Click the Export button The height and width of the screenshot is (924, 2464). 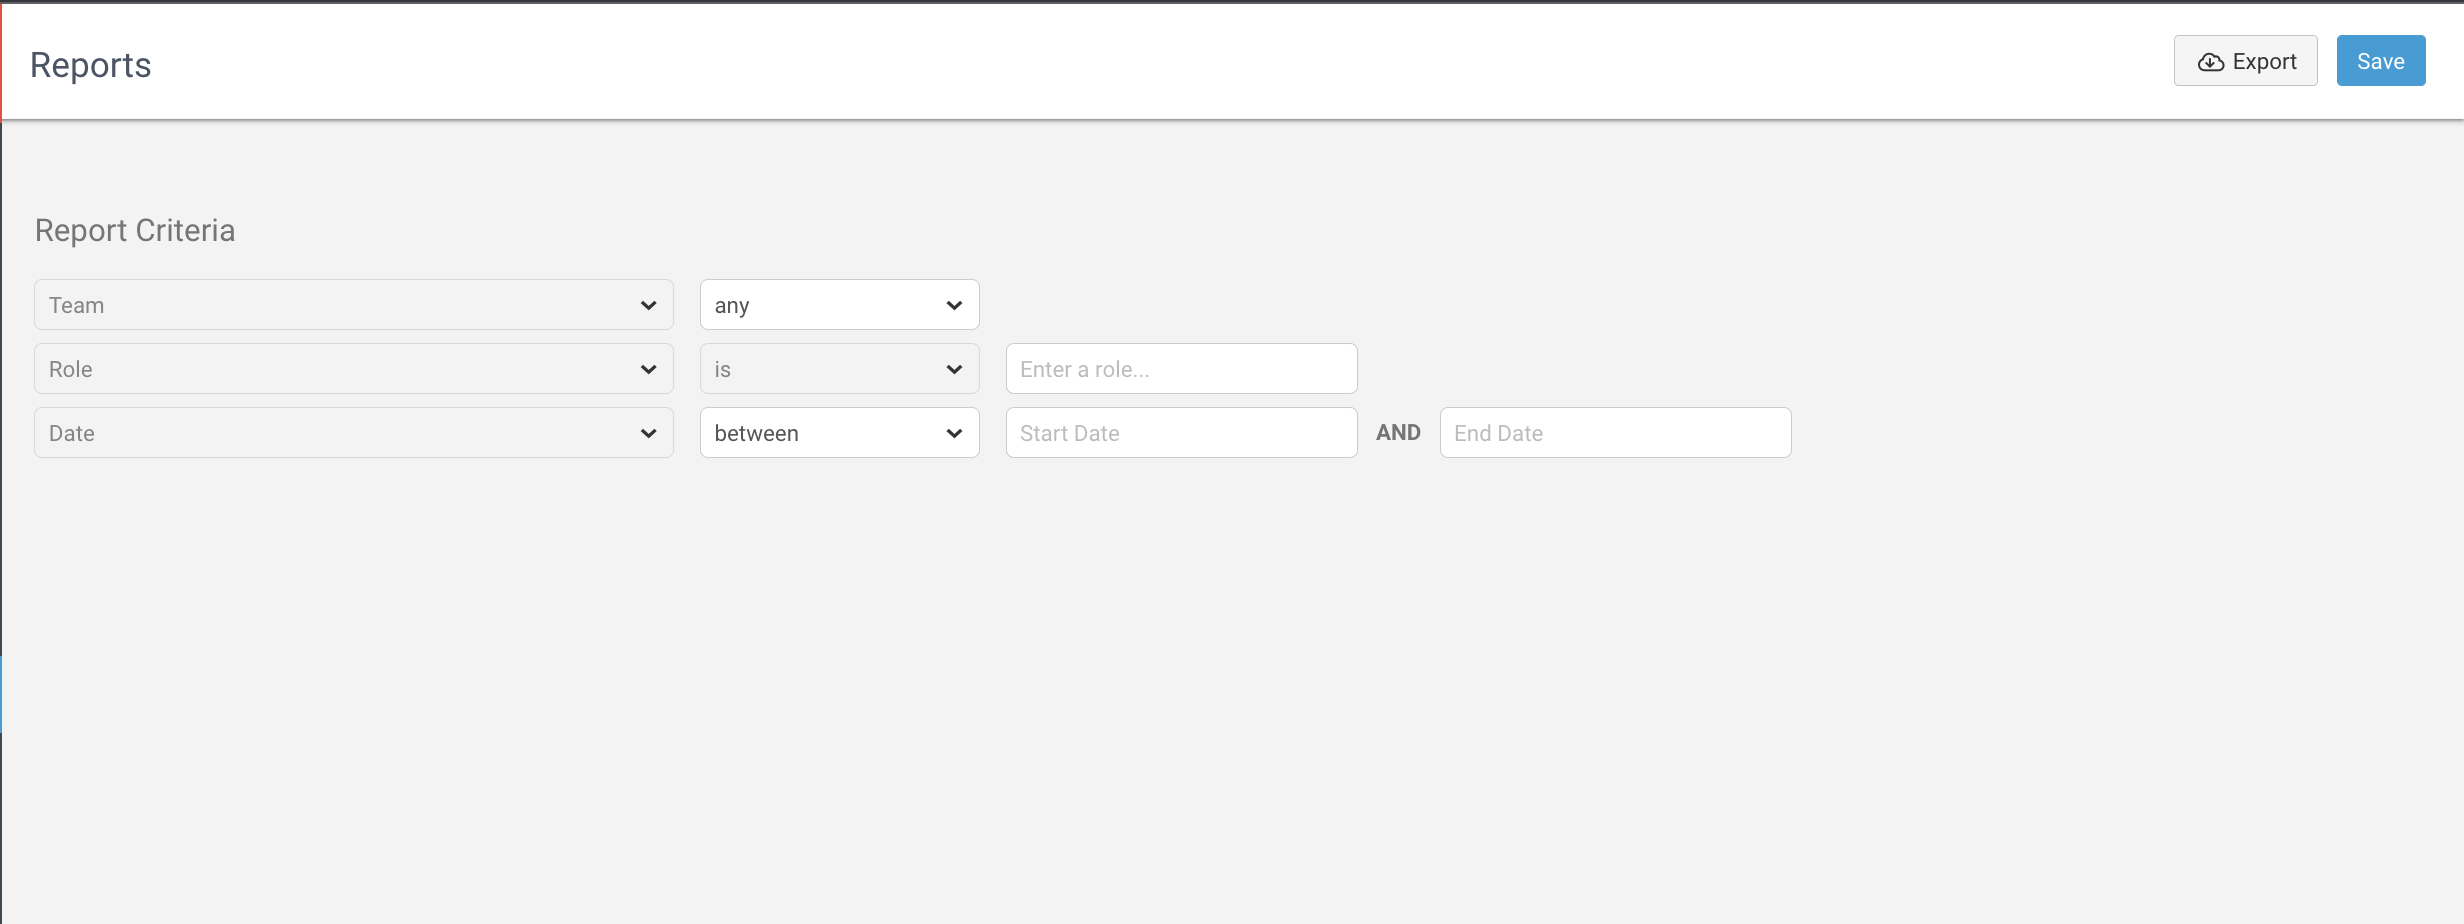click(2245, 61)
